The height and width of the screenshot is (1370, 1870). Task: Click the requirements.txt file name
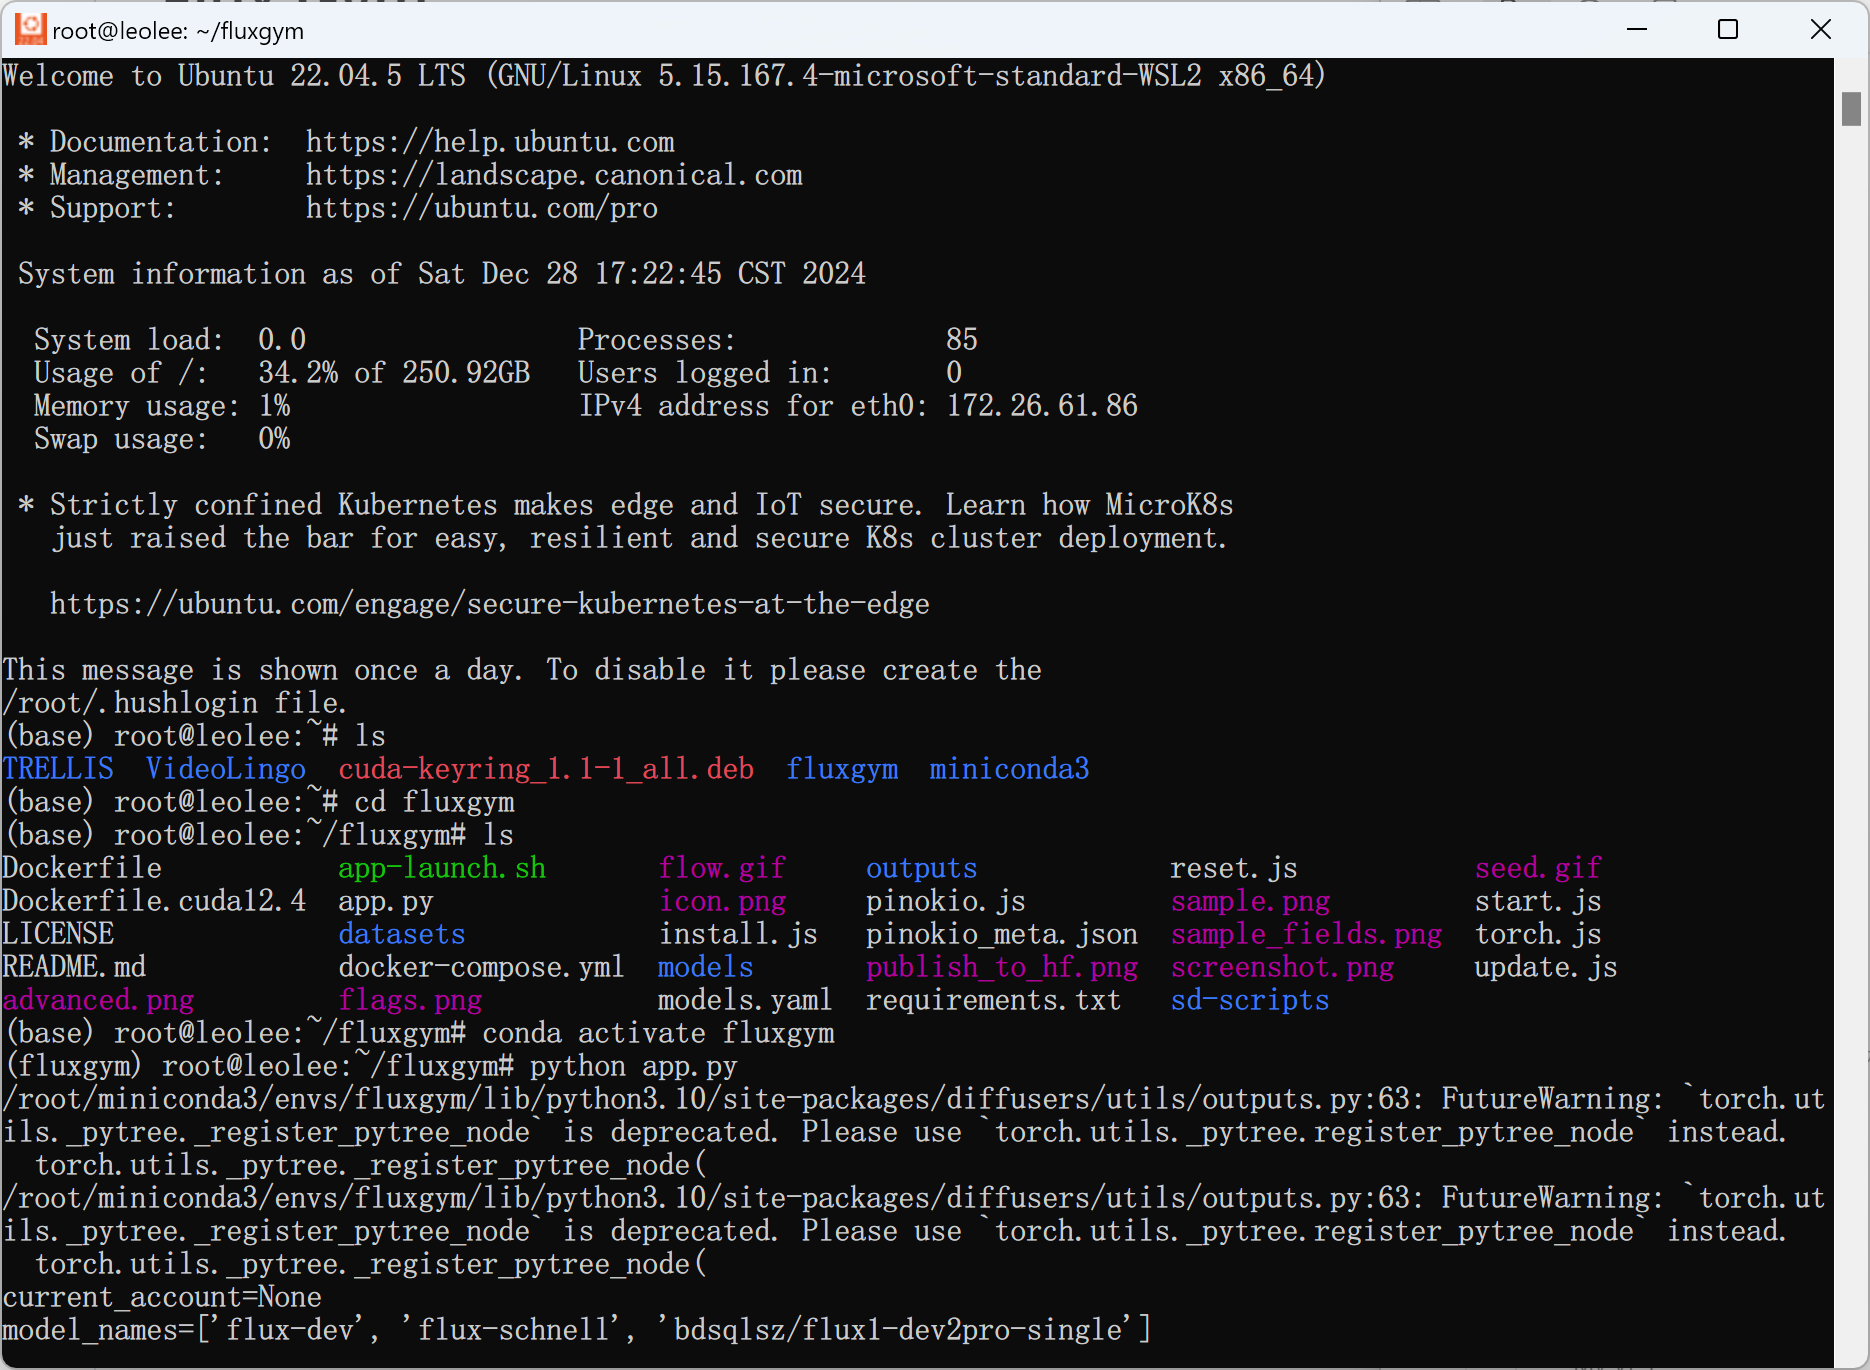point(993,1000)
